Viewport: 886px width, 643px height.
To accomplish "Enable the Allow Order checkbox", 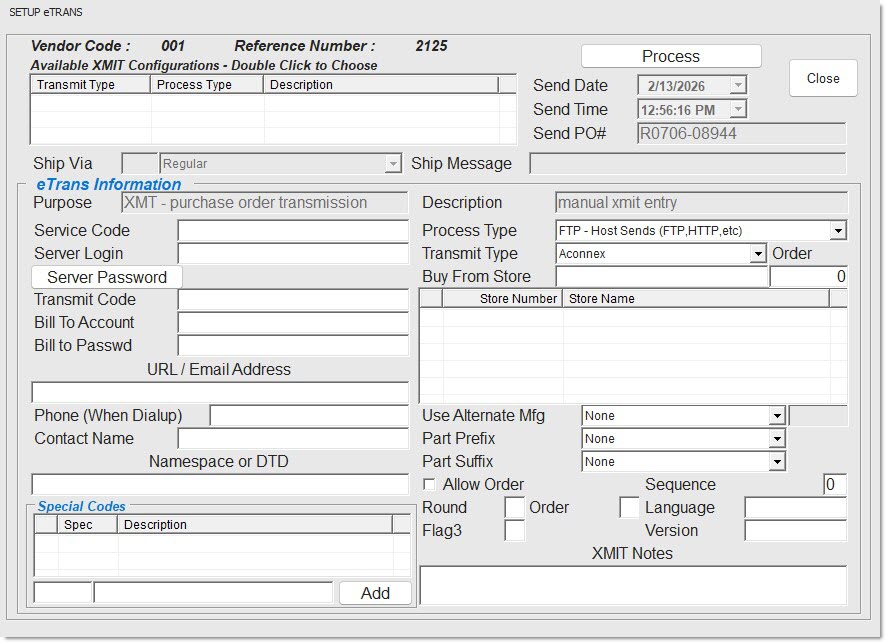I will tap(430, 485).
